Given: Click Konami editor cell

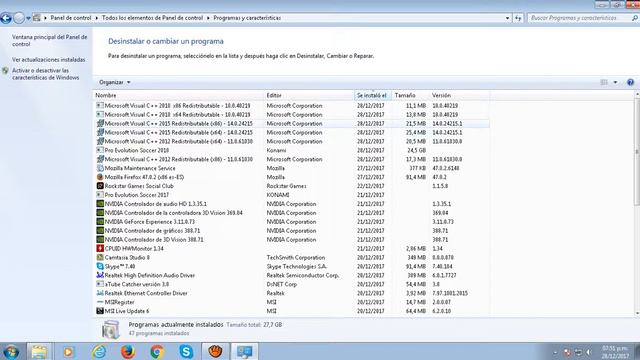Looking at the screenshot, I should click(276, 150).
